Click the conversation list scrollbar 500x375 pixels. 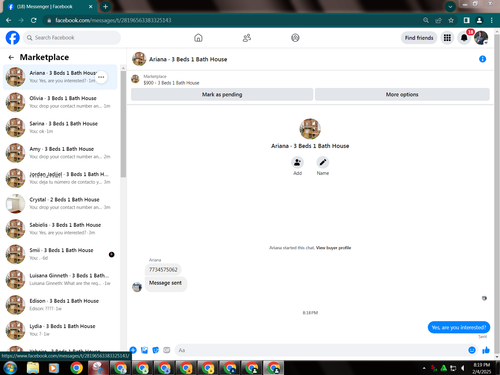(x=123, y=123)
